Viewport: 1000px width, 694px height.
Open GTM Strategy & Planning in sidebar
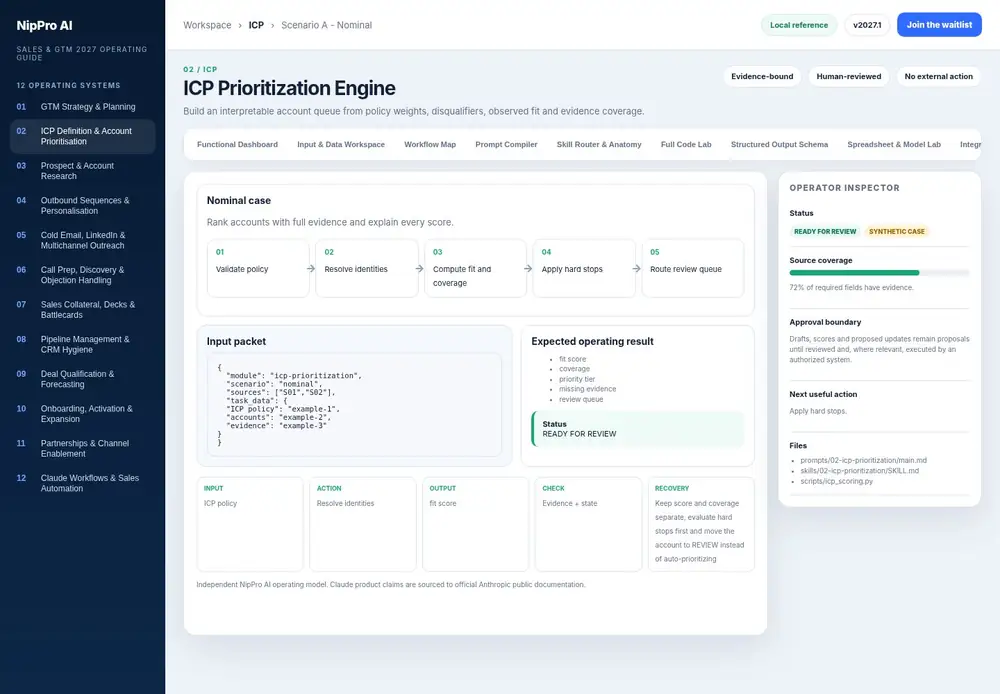tap(83, 107)
